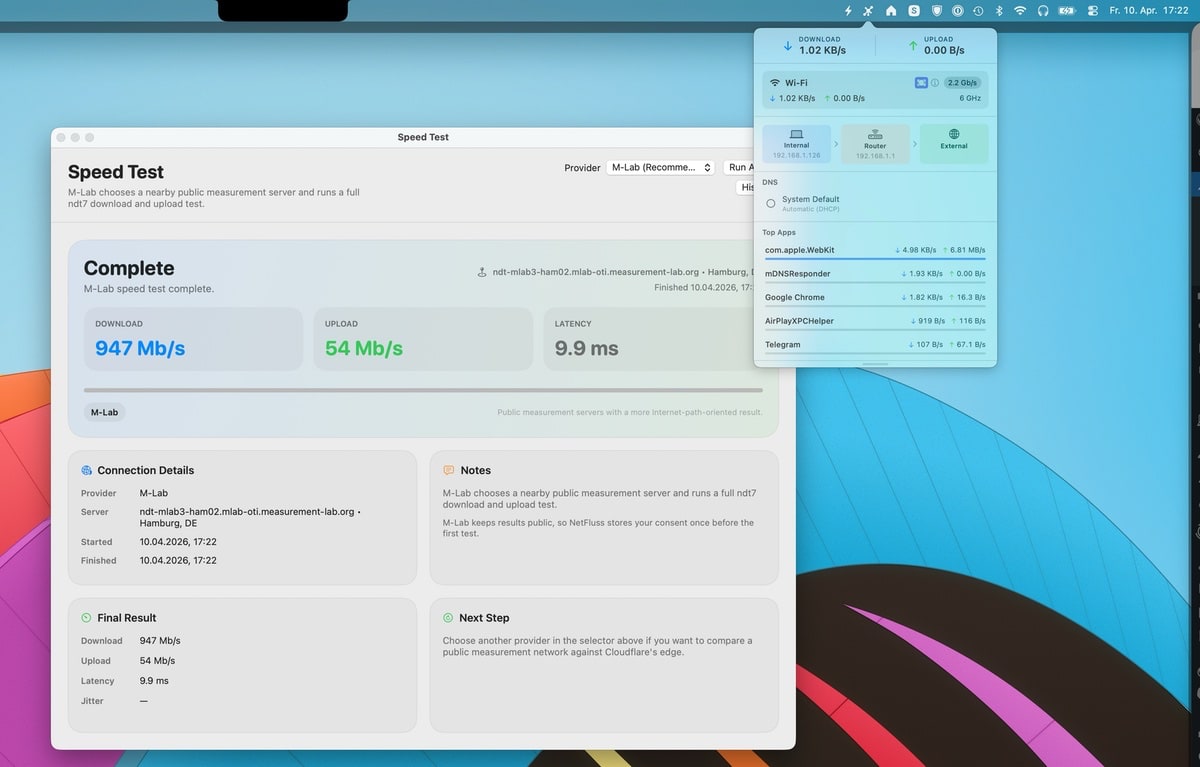
Task: Select the Router 192.168.1.1 tile
Action: click(x=875, y=144)
